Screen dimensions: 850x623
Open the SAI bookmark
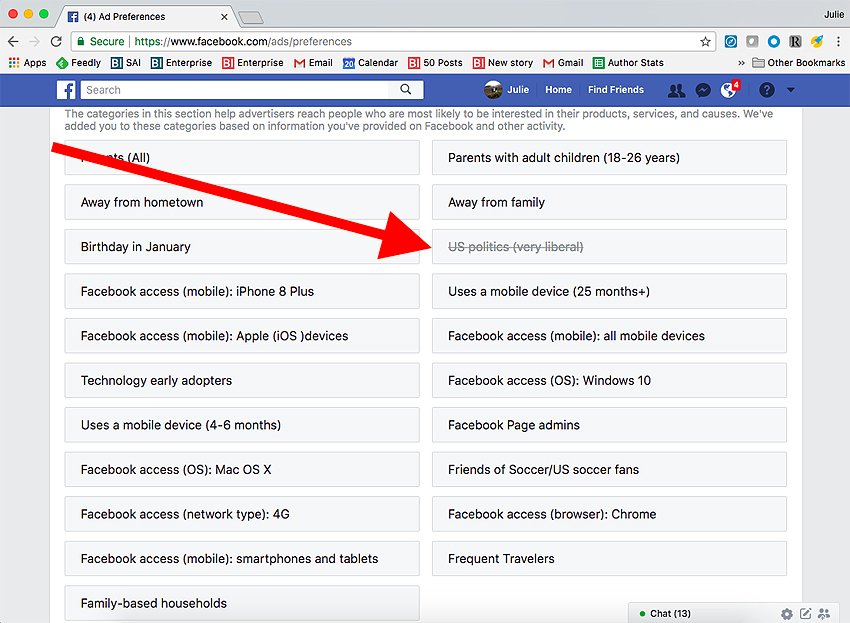(126, 63)
